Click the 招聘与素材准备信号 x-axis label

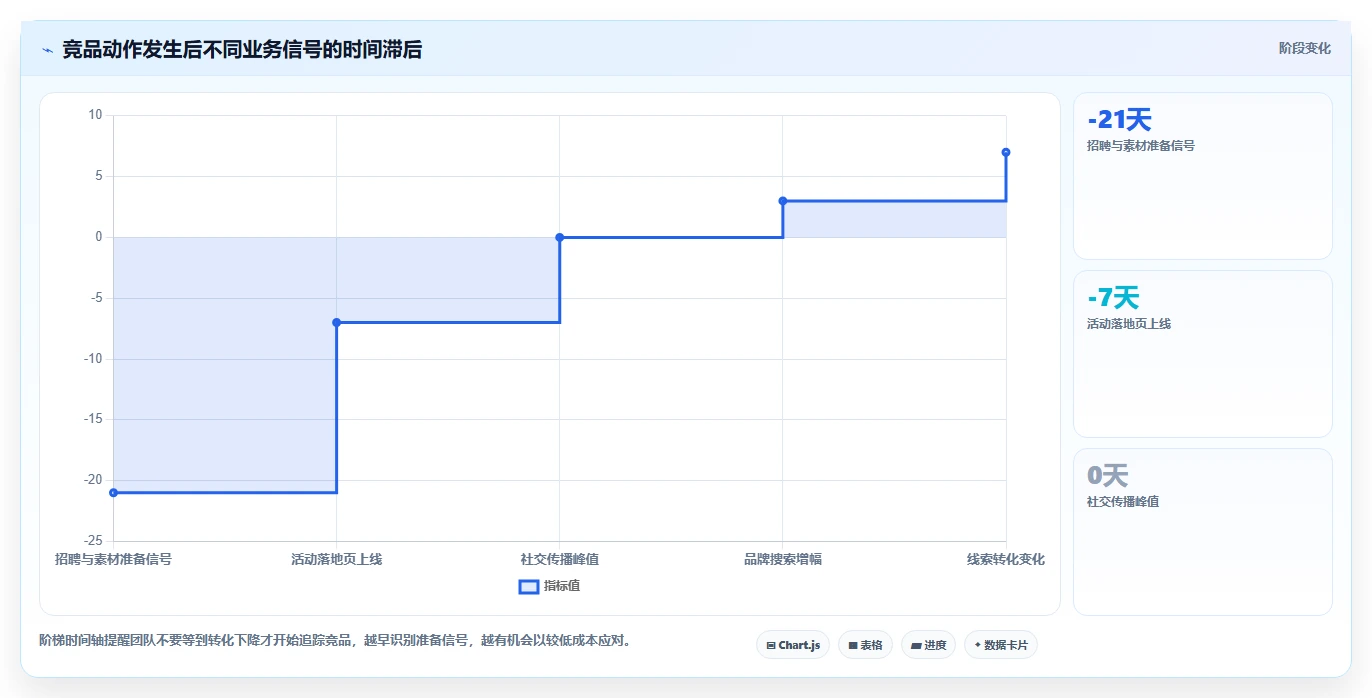click(113, 559)
